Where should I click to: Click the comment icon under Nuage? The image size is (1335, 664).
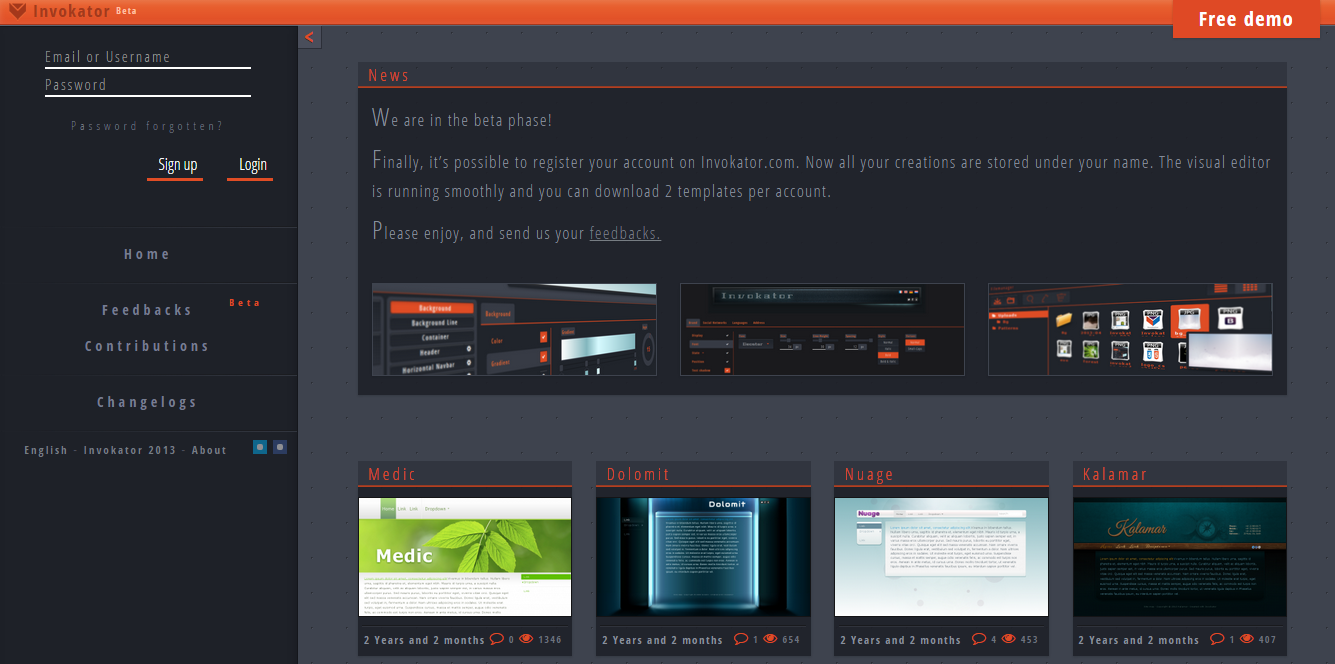click(x=979, y=639)
